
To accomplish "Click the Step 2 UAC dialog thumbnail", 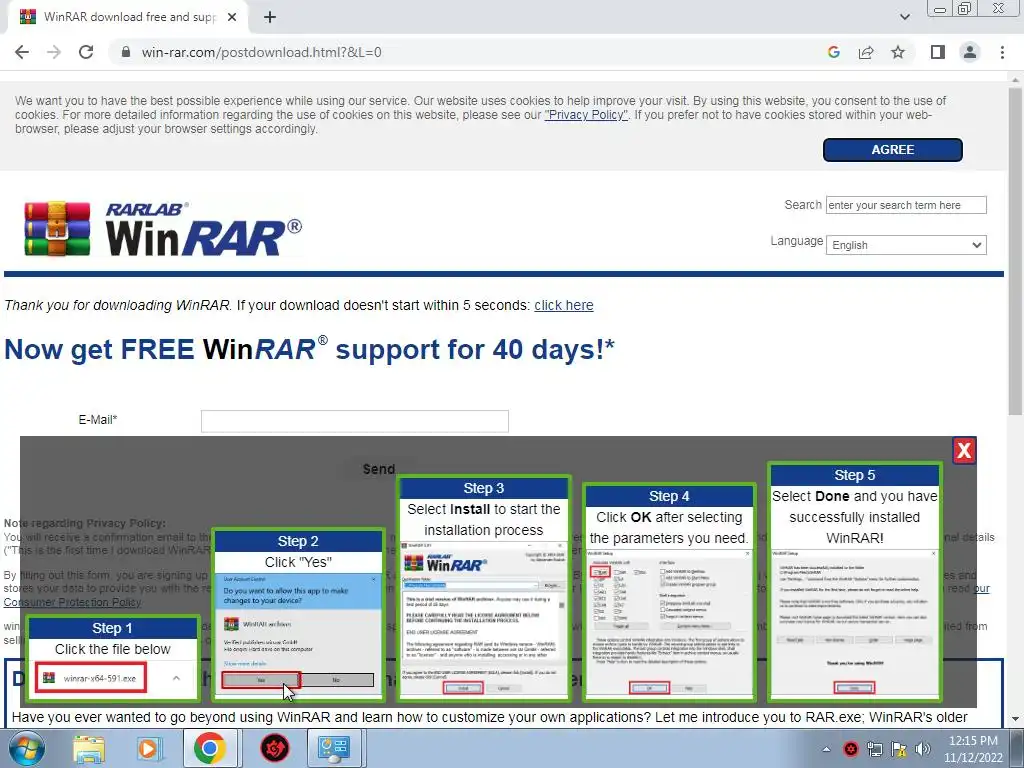I will (x=298, y=637).
